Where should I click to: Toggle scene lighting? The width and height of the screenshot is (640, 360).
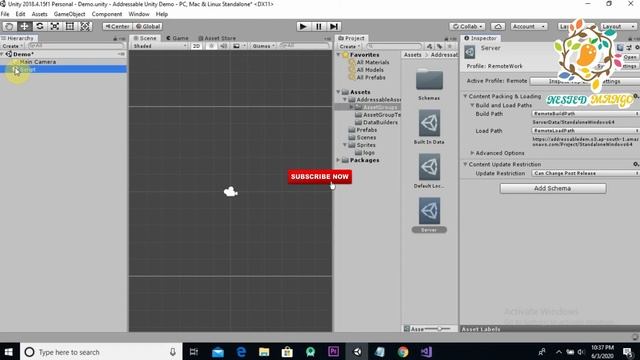pyautogui.click(x=211, y=46)
